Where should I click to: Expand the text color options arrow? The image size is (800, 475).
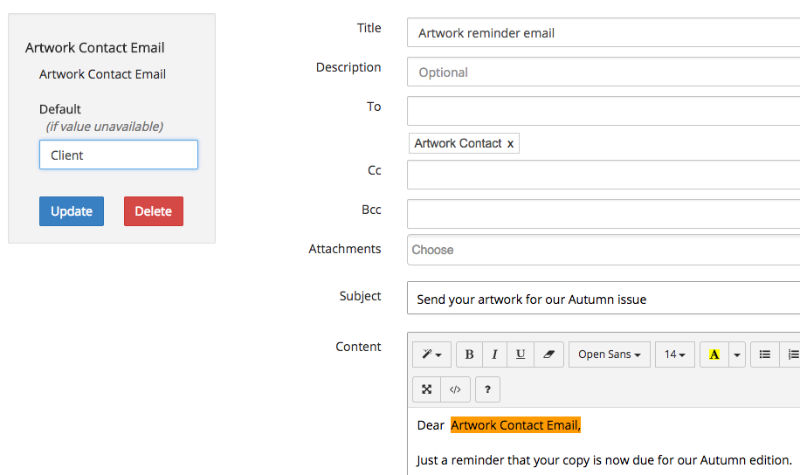(737, 354)
